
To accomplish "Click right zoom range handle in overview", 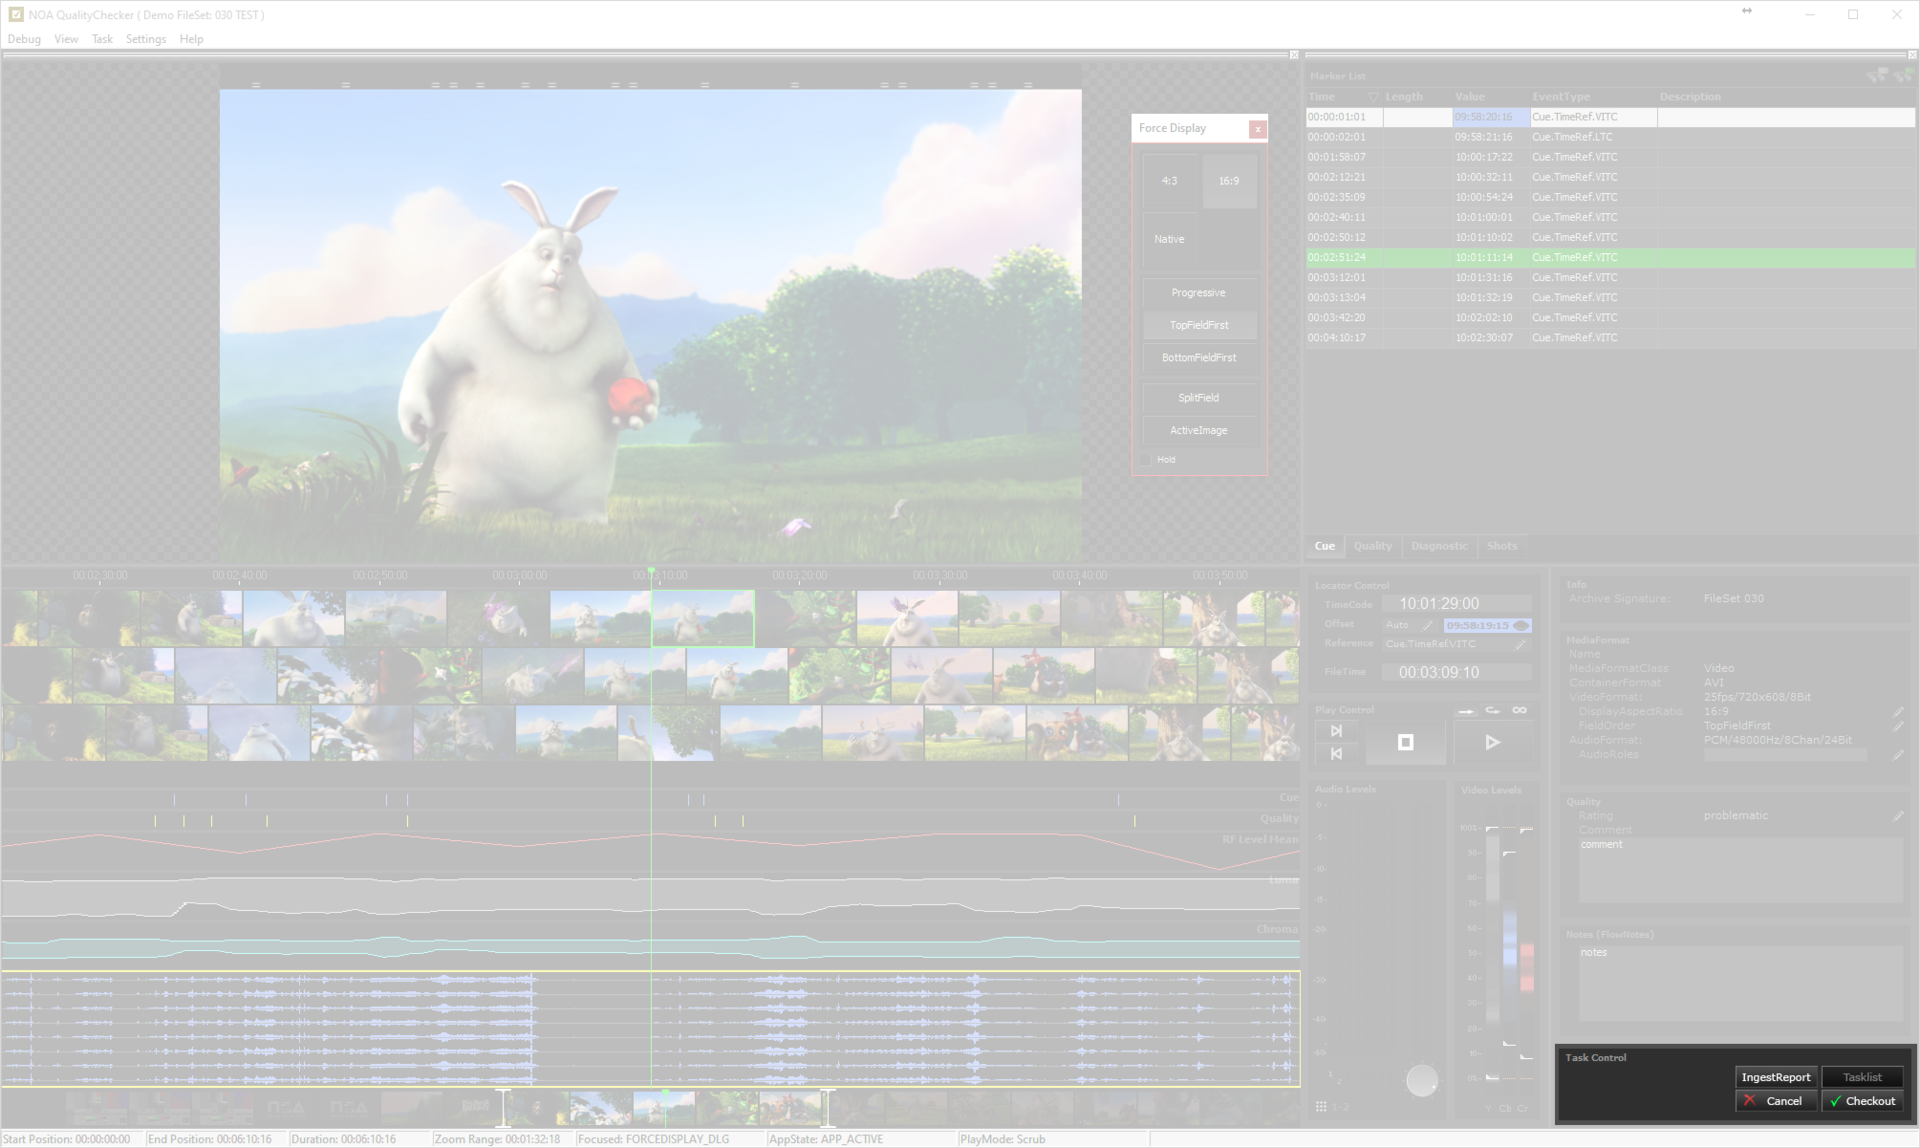I will (826, 1108).
